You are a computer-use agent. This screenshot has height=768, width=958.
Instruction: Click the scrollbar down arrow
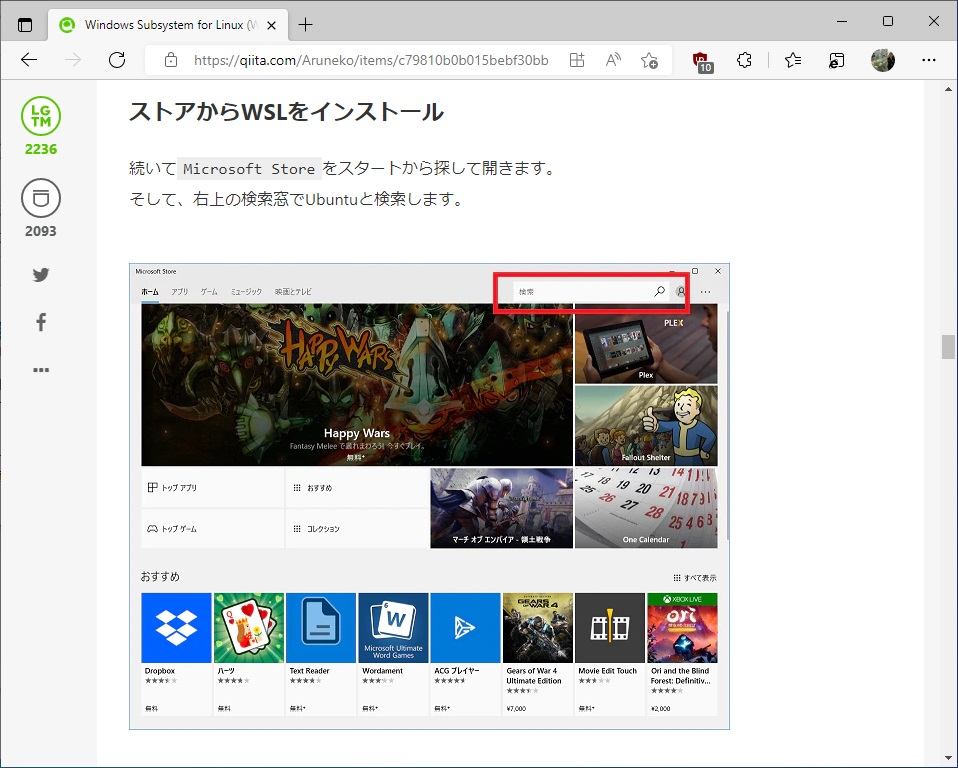[948, 759]
